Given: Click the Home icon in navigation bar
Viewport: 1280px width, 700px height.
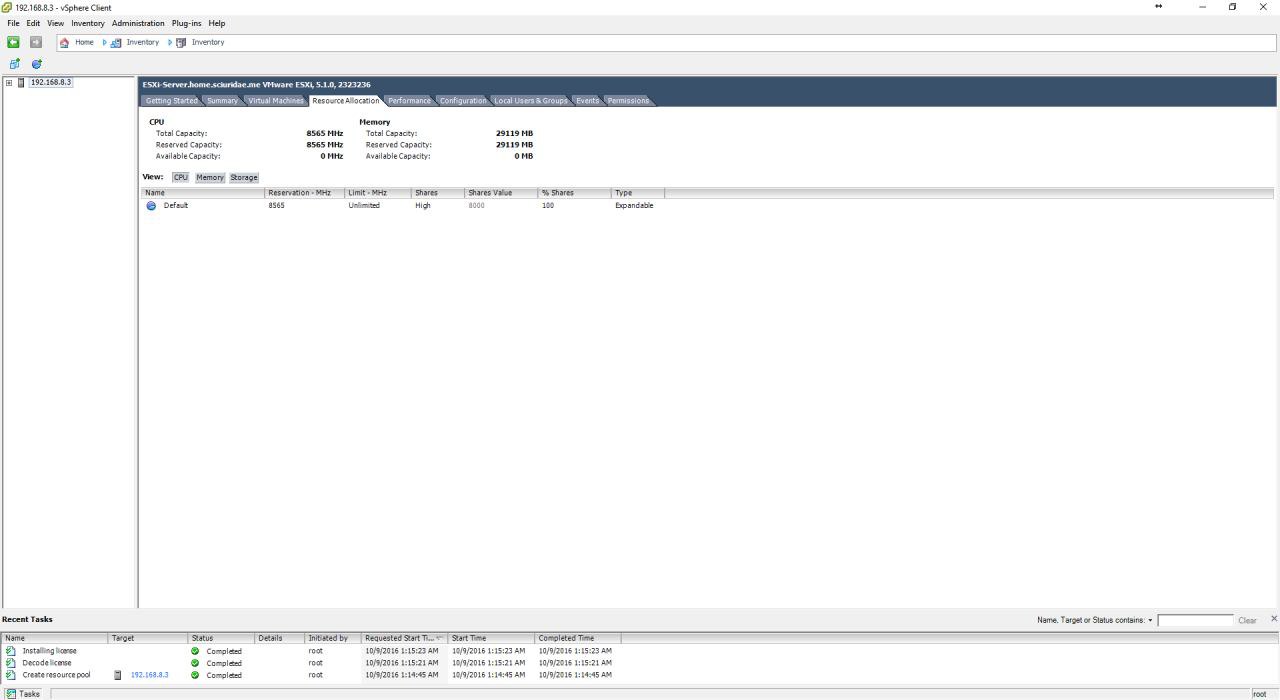Looking at the screenshot, I should click(65, 42).
